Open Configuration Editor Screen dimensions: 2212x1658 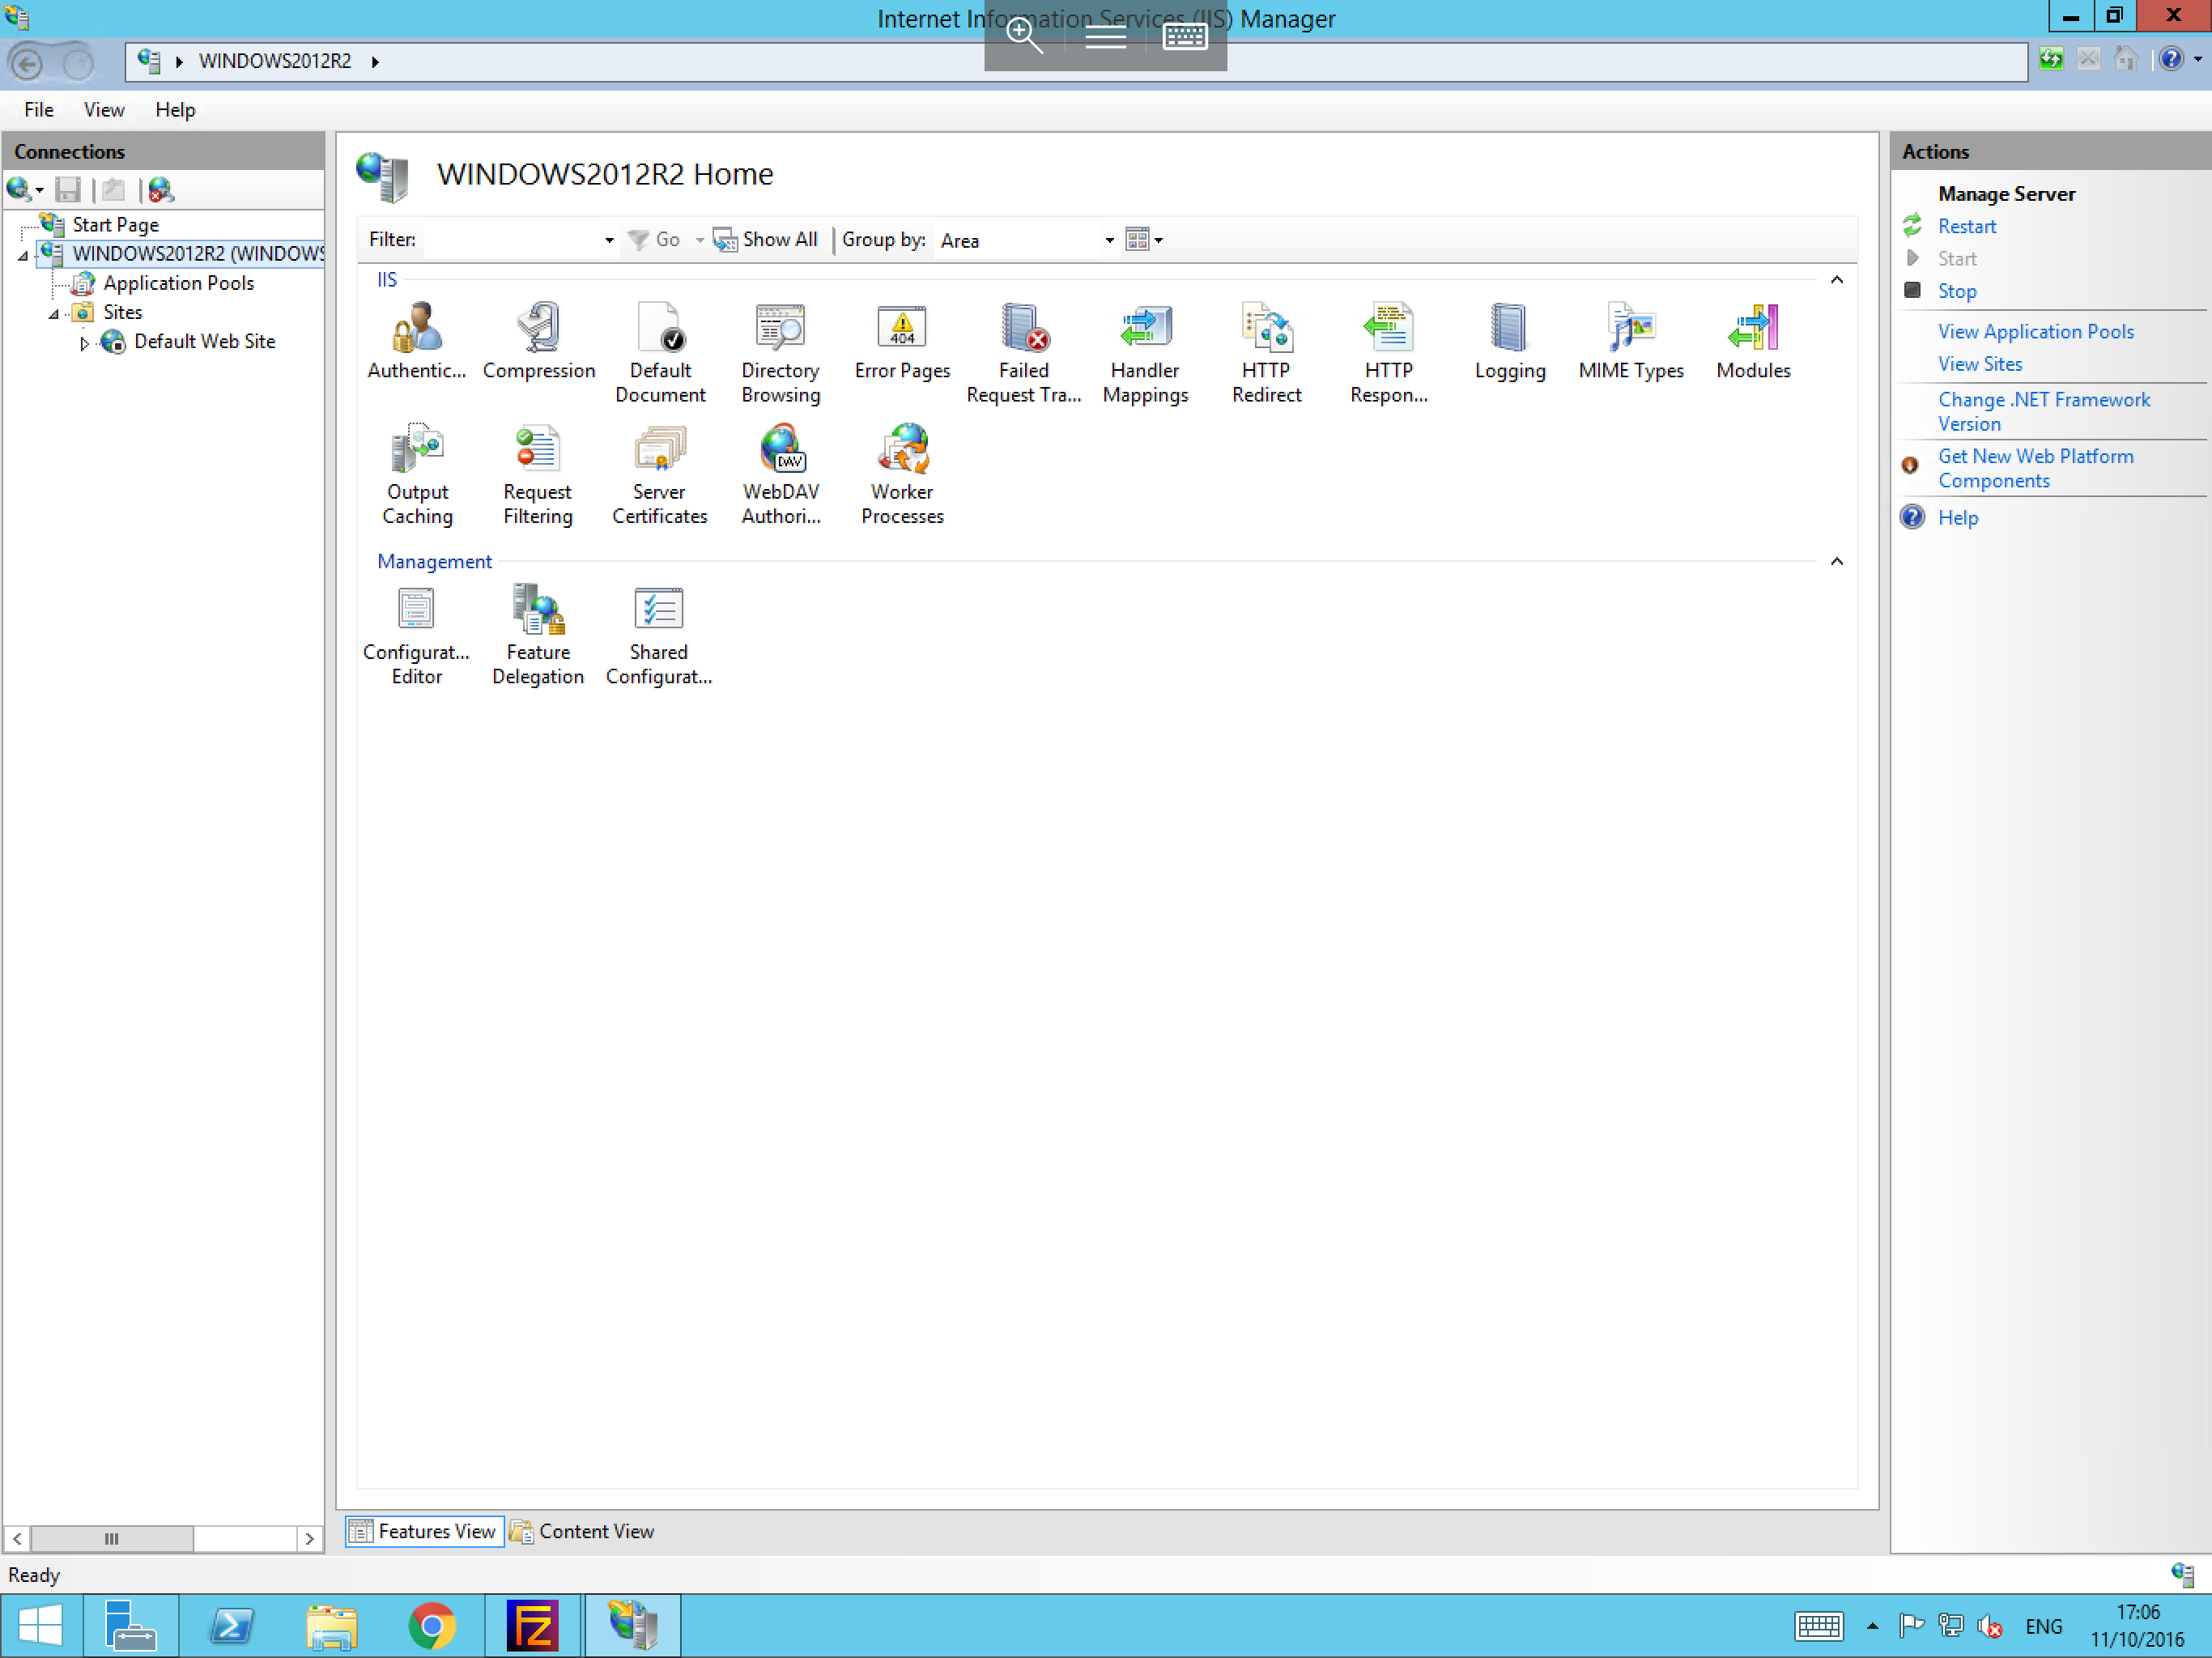416,635
